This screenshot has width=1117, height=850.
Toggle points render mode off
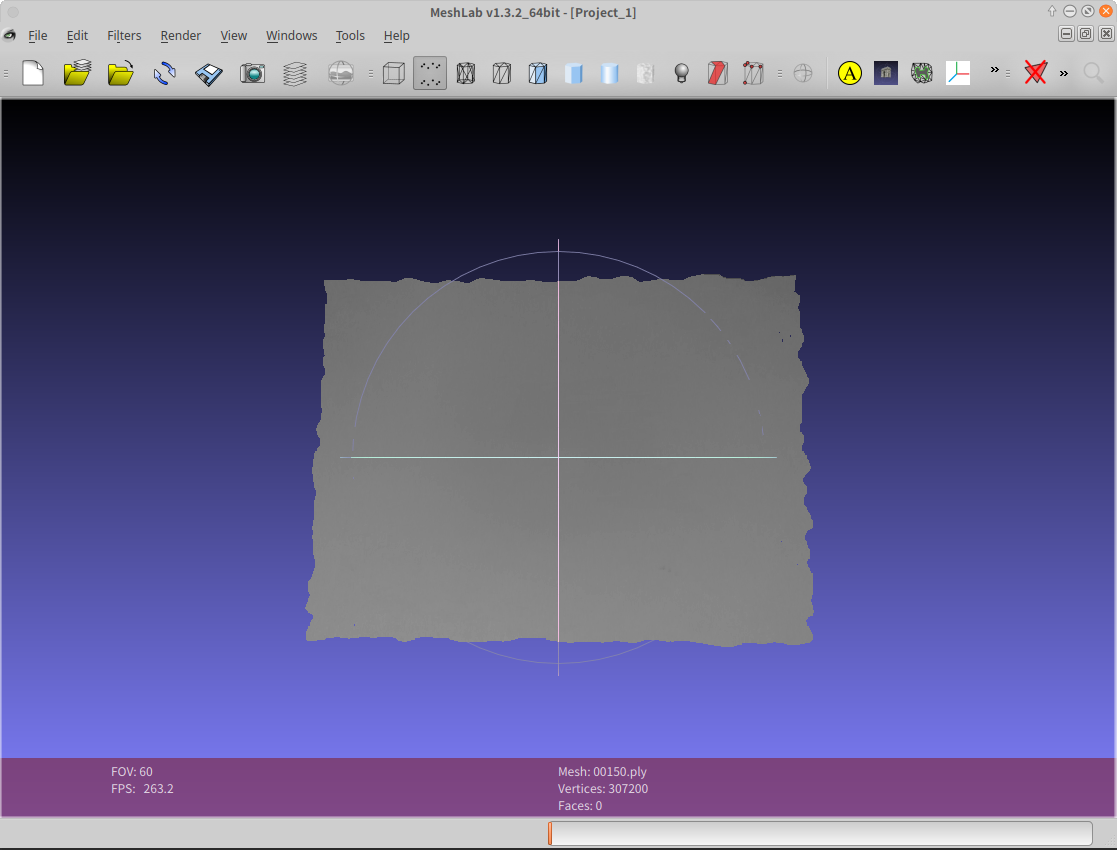pos(429,73)
